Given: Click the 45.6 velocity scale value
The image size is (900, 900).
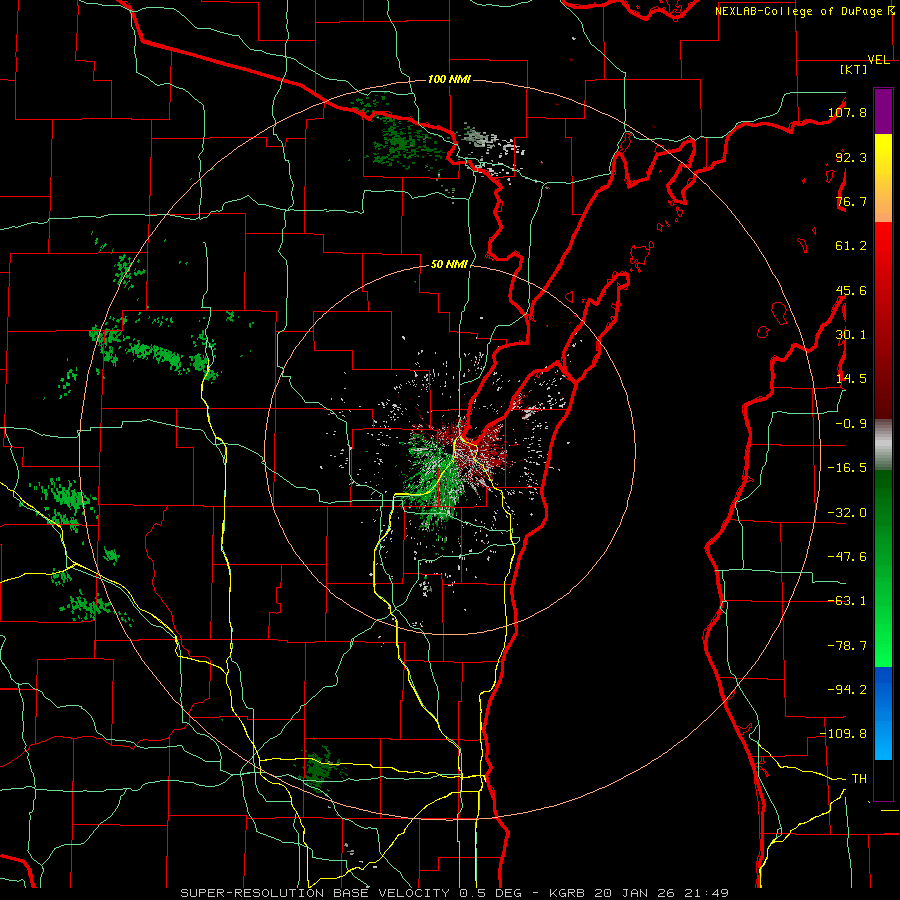Looking at the screenshot, I should point(851,290).
